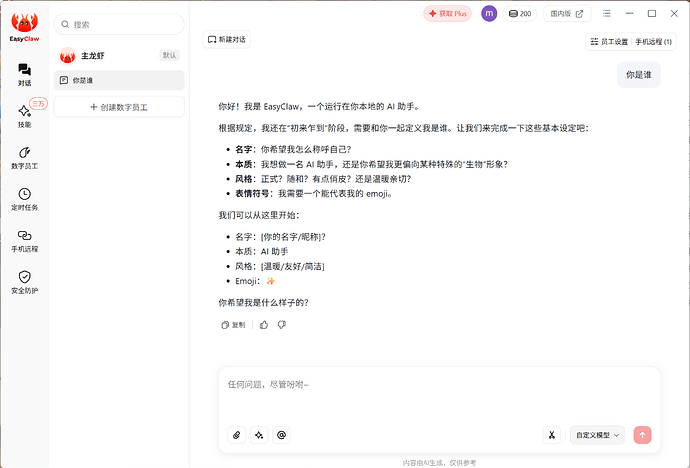Open the 你是谁 conversation in list
This screenshot has width=690, height=468.
coord(119,80)
